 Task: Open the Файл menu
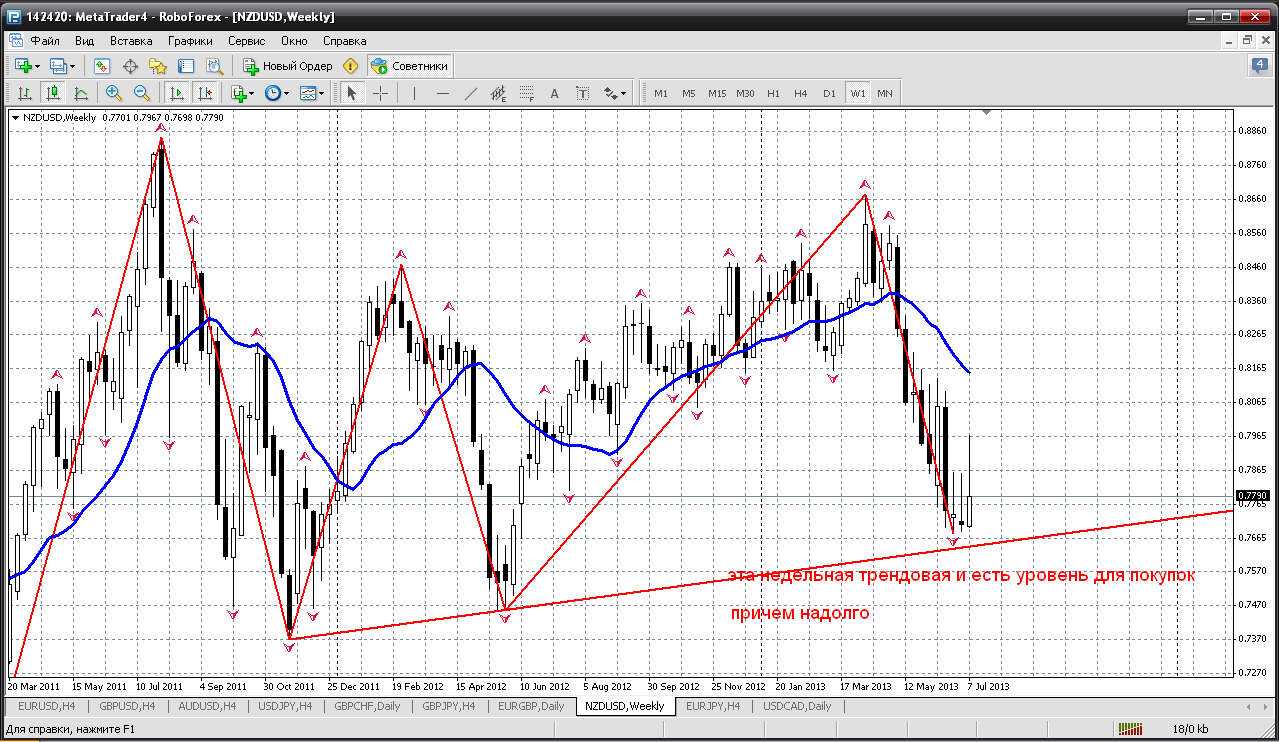point(45,41)
